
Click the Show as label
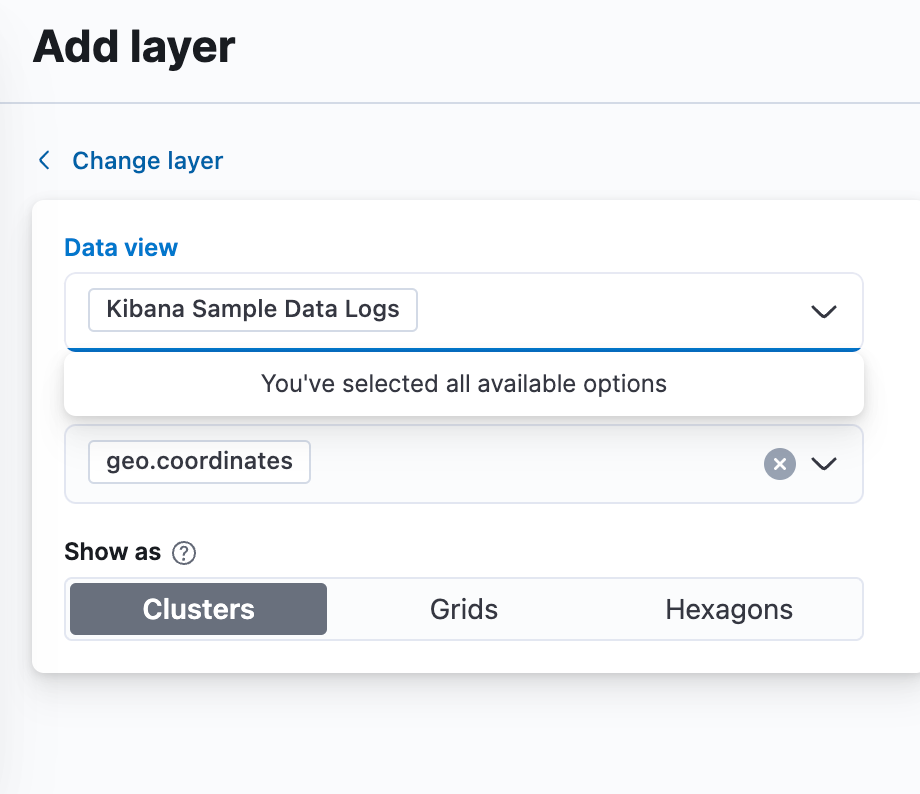tap(113, 552)
